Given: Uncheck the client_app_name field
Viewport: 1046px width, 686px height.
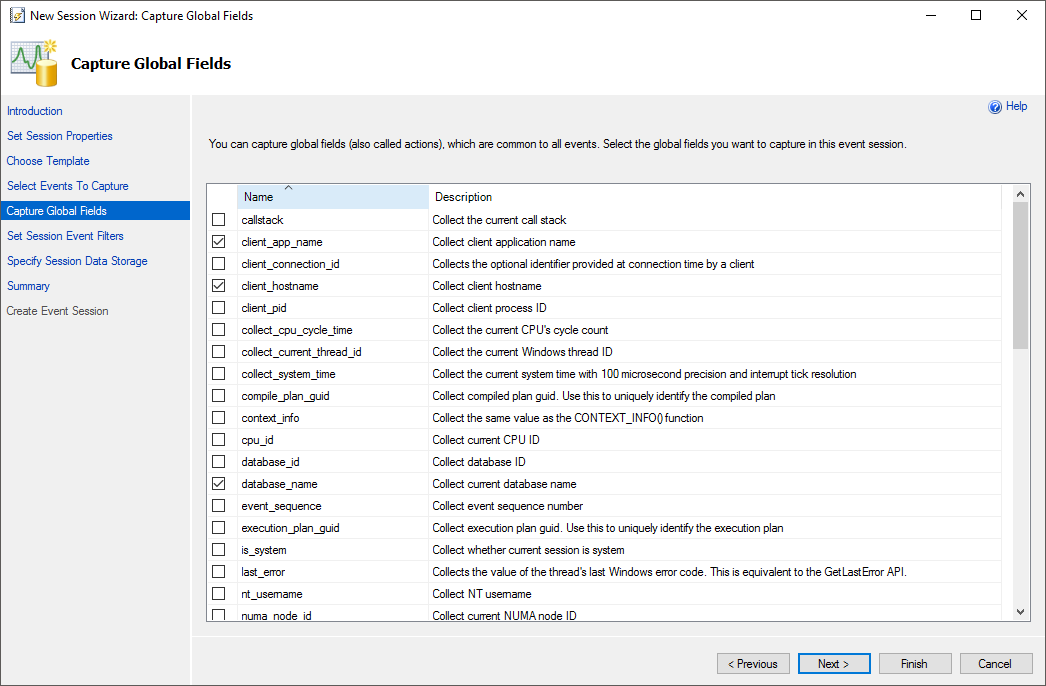Looking at the screenshot, I should [219, 242].
